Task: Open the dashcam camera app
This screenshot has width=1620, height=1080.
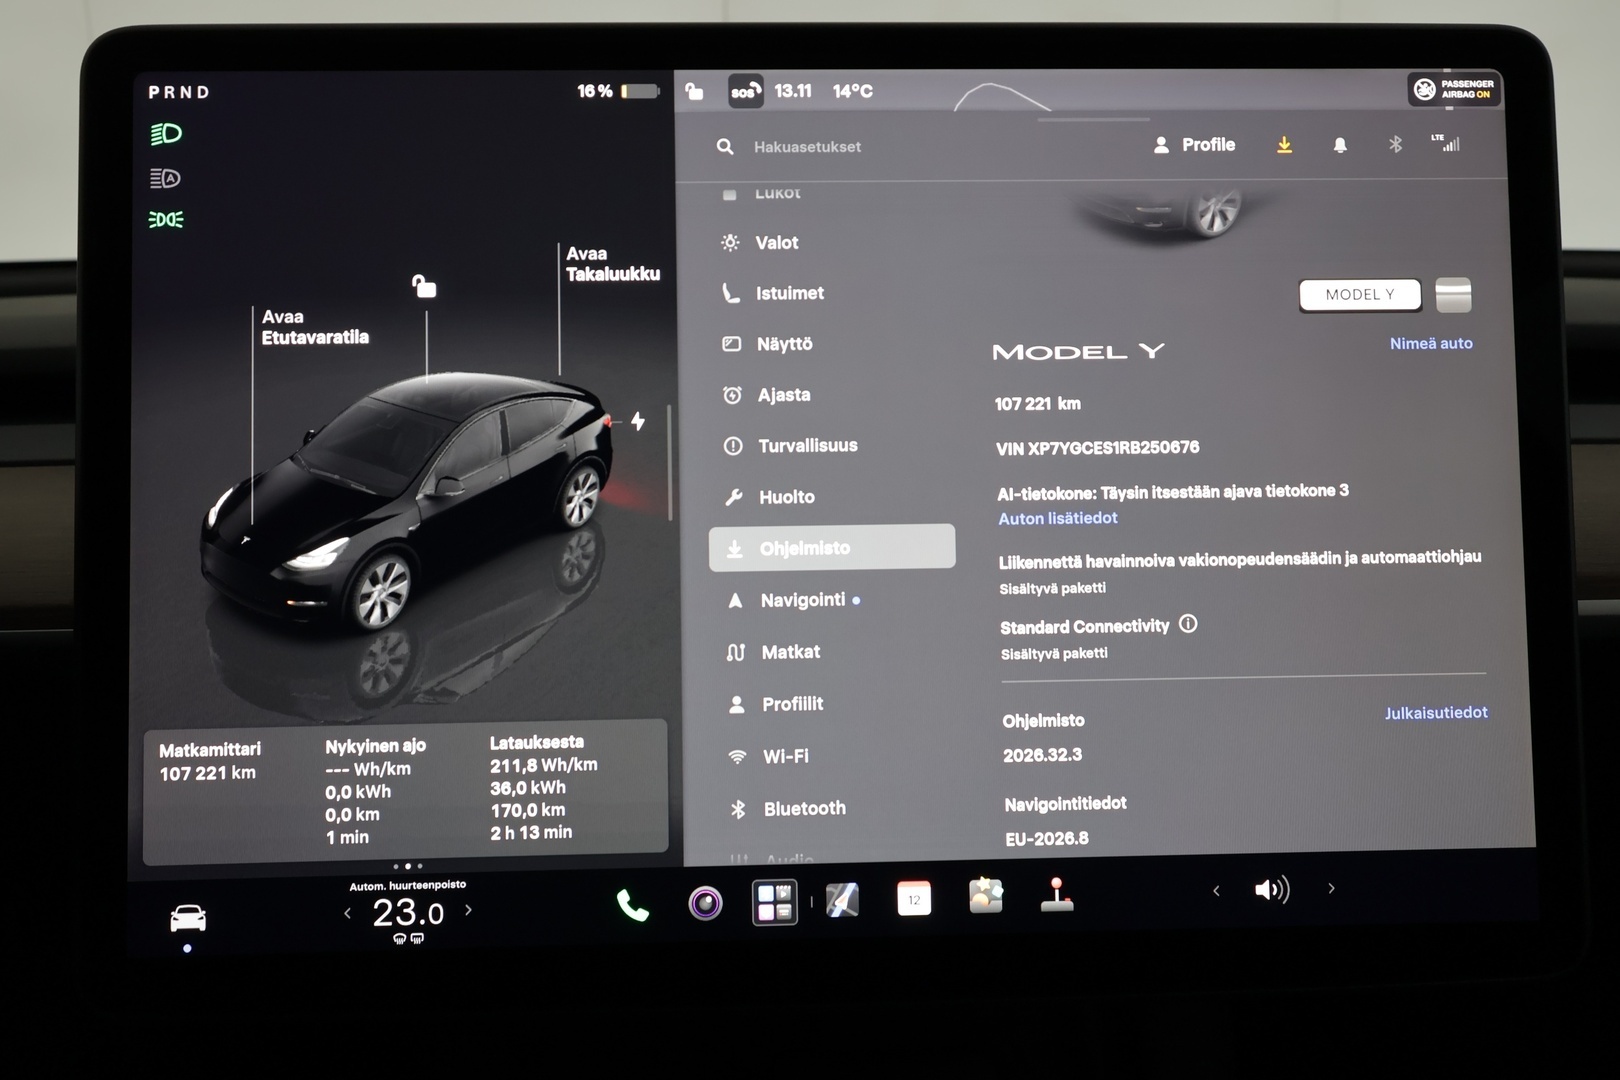Action: [705, 904]
